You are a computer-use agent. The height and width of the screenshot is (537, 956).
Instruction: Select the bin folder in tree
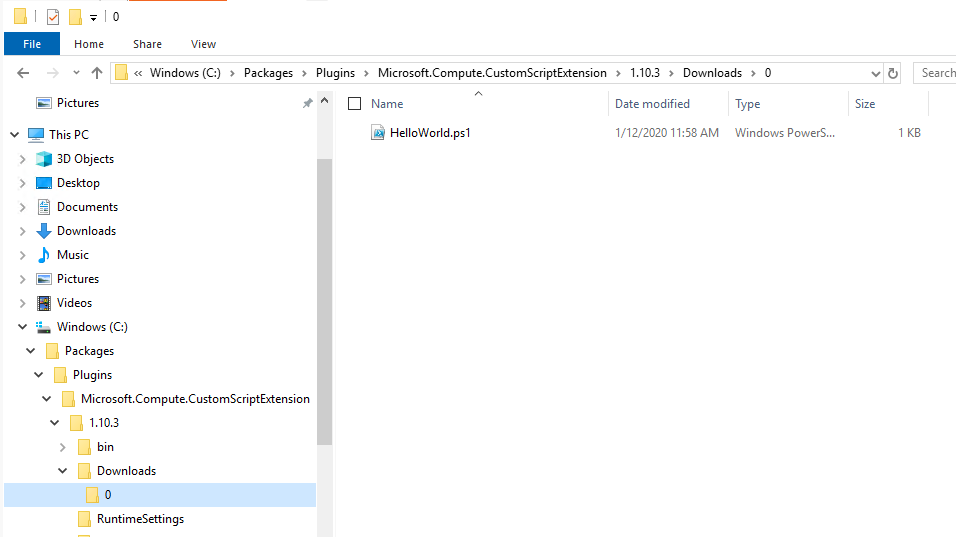point(105,447)
